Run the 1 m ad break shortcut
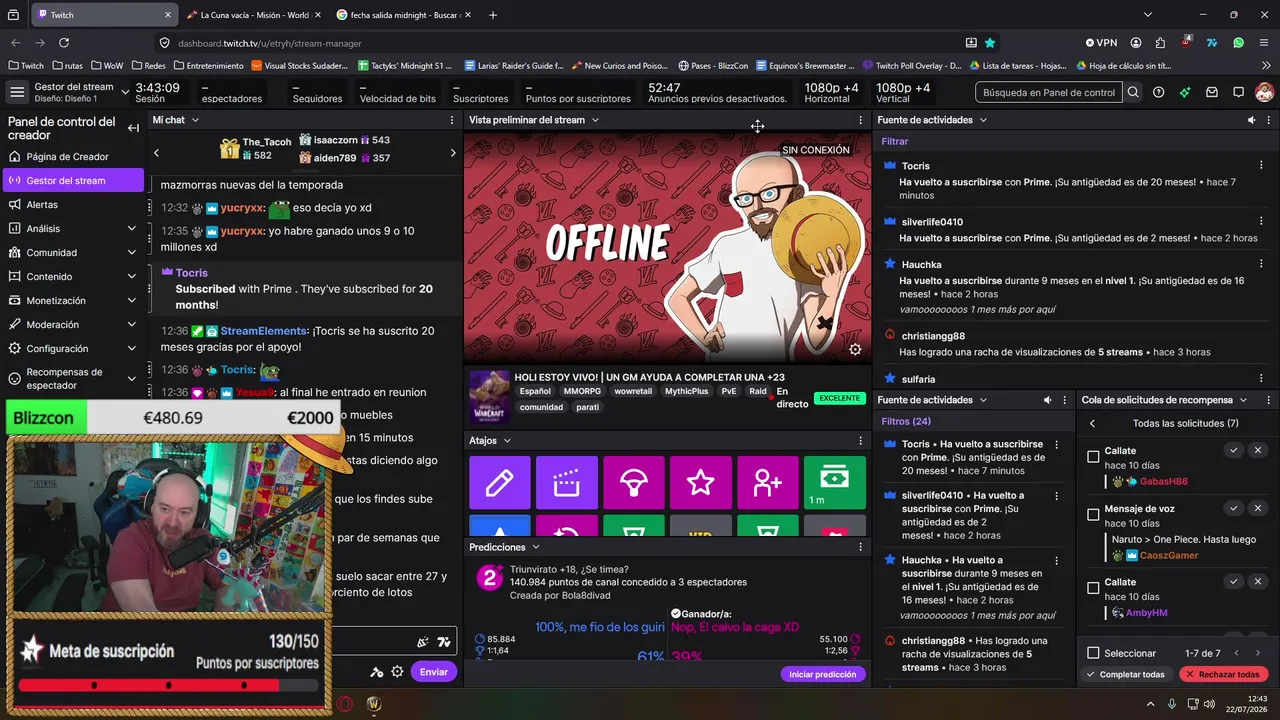Viewport: 1280px width, 720px height. click(835, 483)
